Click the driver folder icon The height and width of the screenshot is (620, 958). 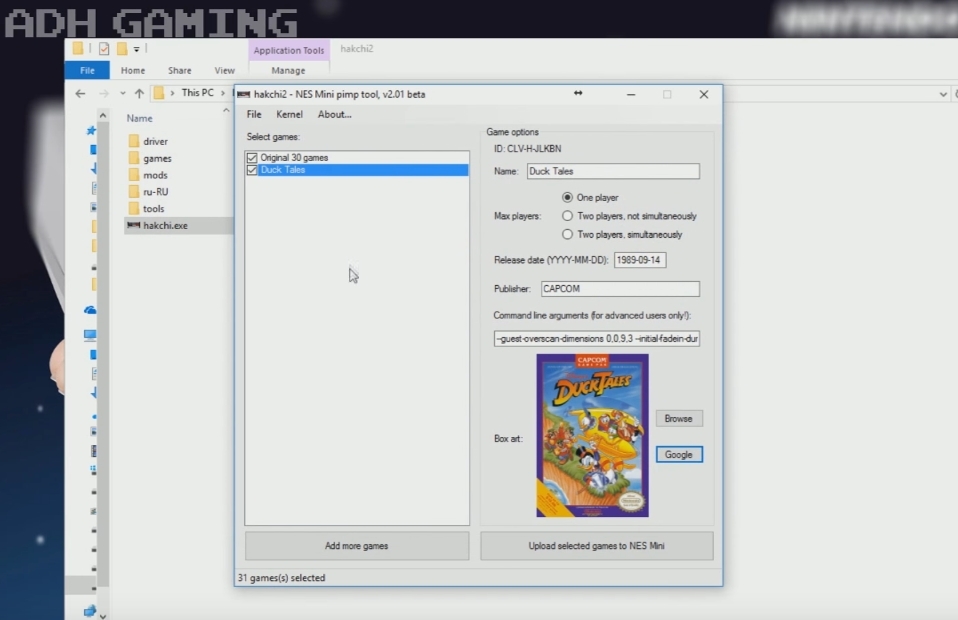coord(134,142)
